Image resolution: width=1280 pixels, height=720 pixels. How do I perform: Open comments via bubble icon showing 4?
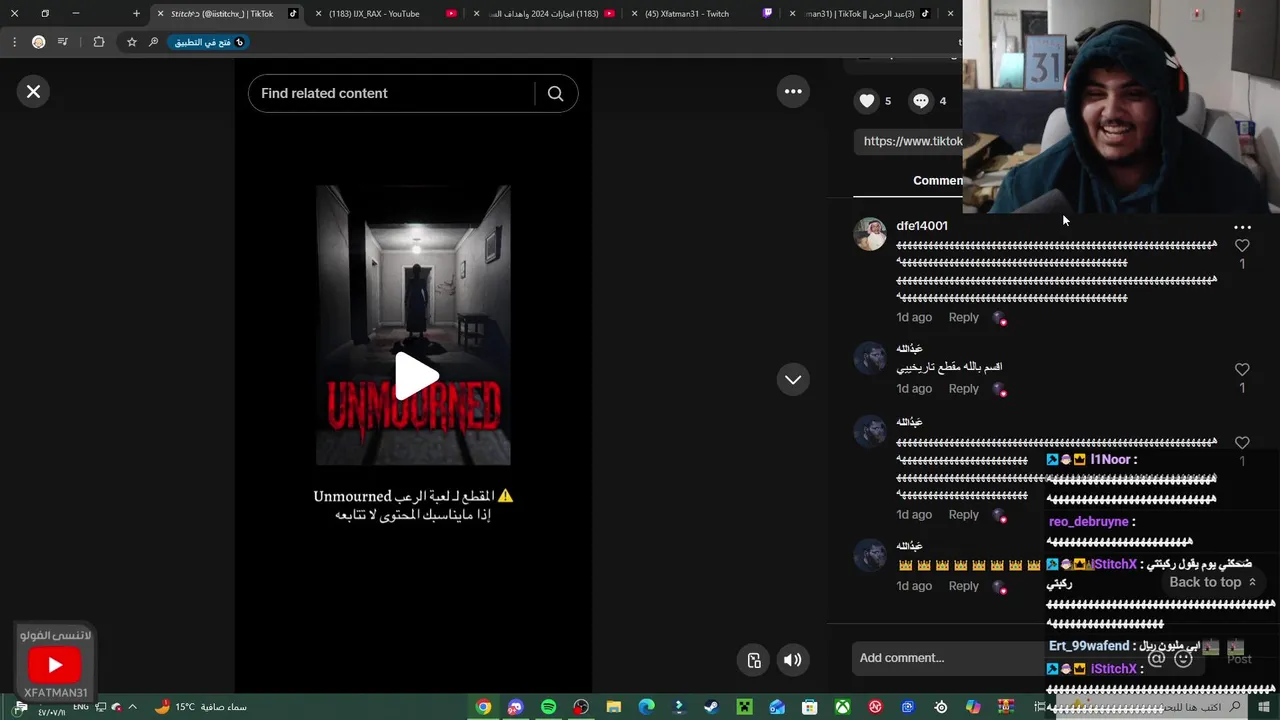pyautogui.click(x=921, y=100)
